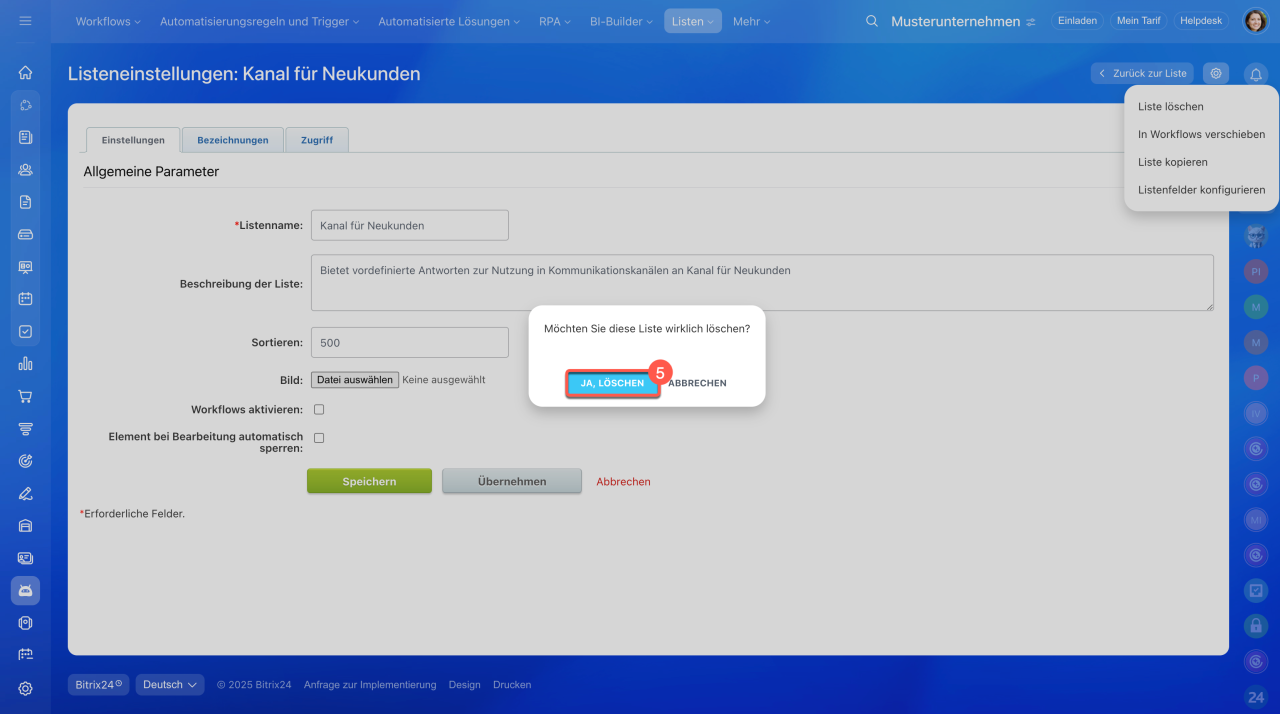
Task: Click the red Abbrechen link below form
Action: pos(623,482)
